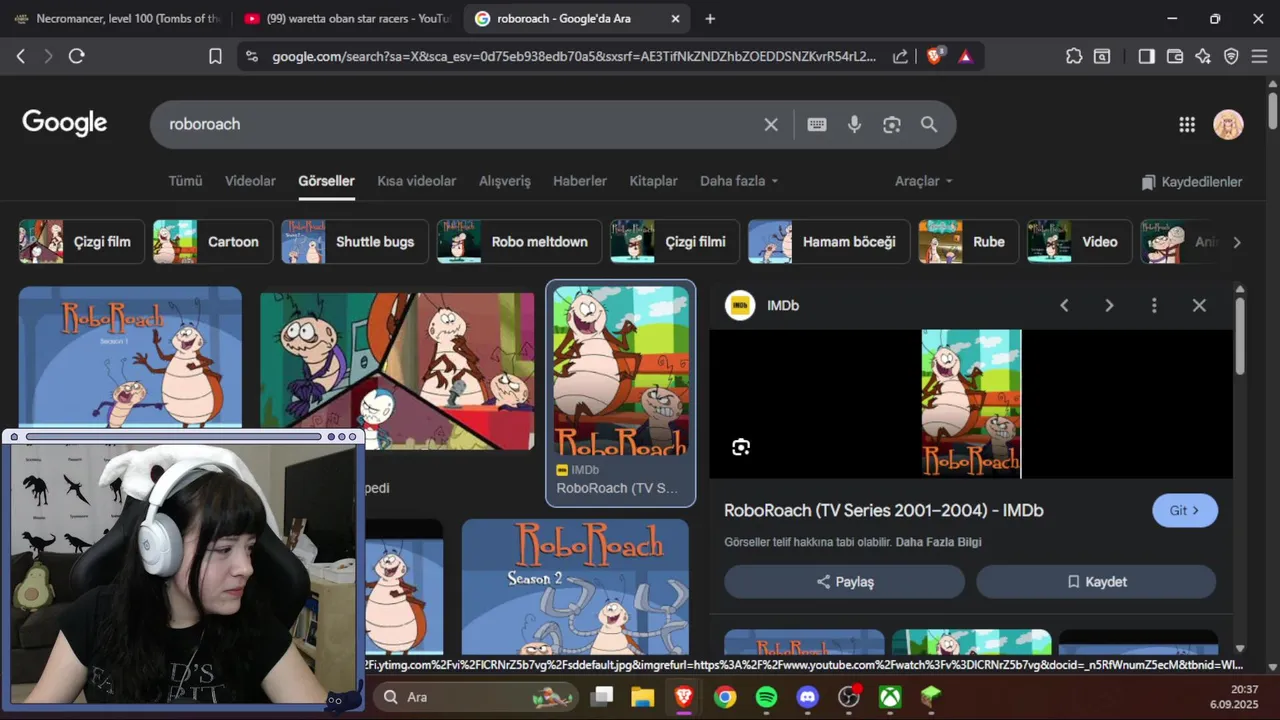The image size is (1280, 720).
Task: Filter by Shuttle bugs chip
Action: click(355, 242)
